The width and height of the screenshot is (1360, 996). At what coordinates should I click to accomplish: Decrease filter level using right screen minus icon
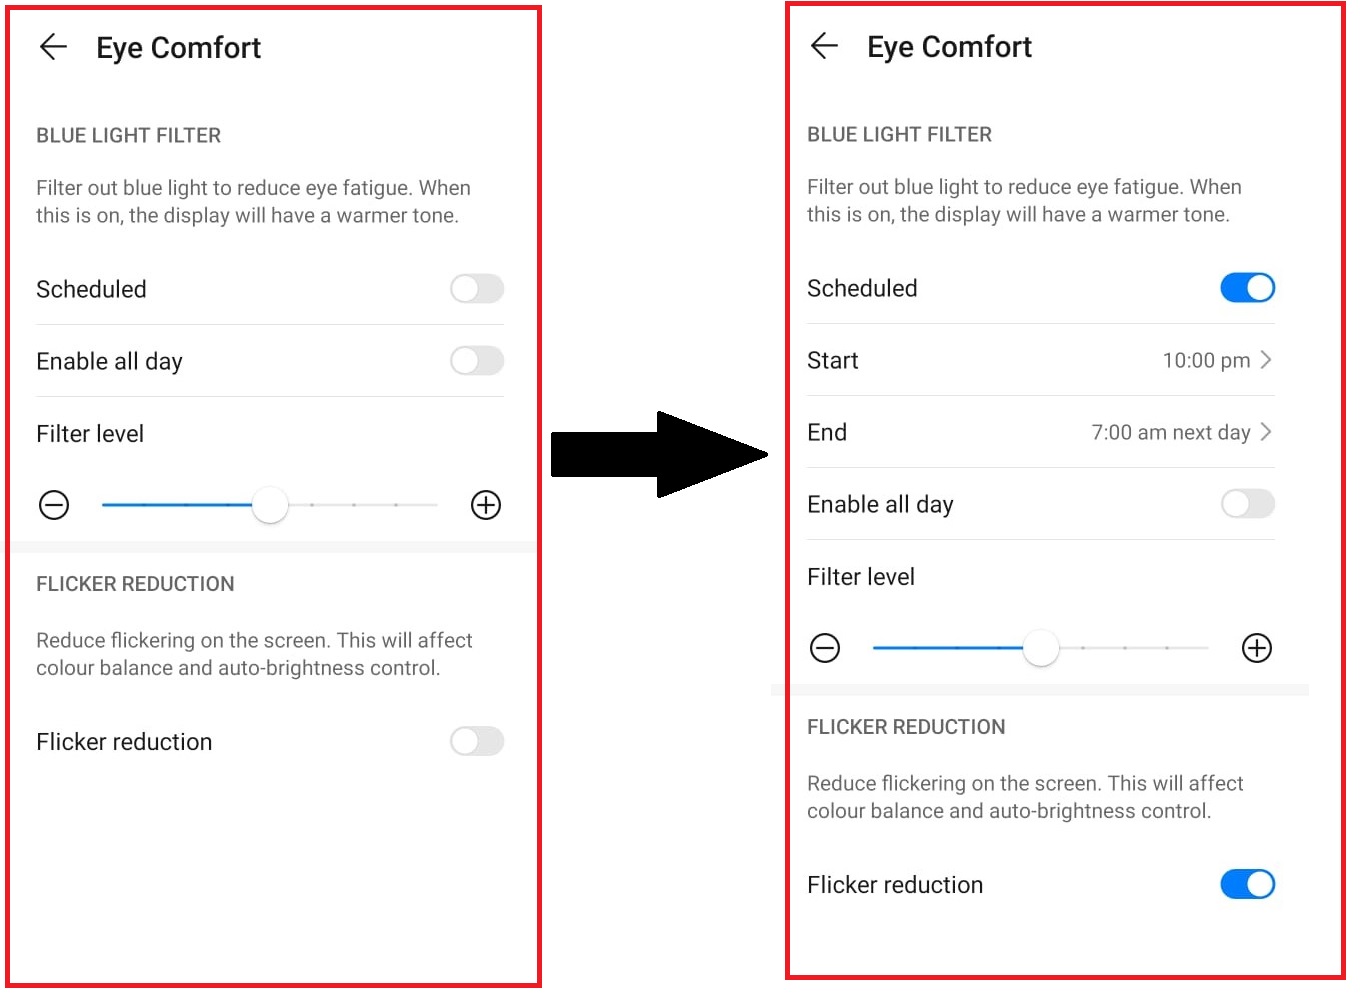tap(825, 648)
